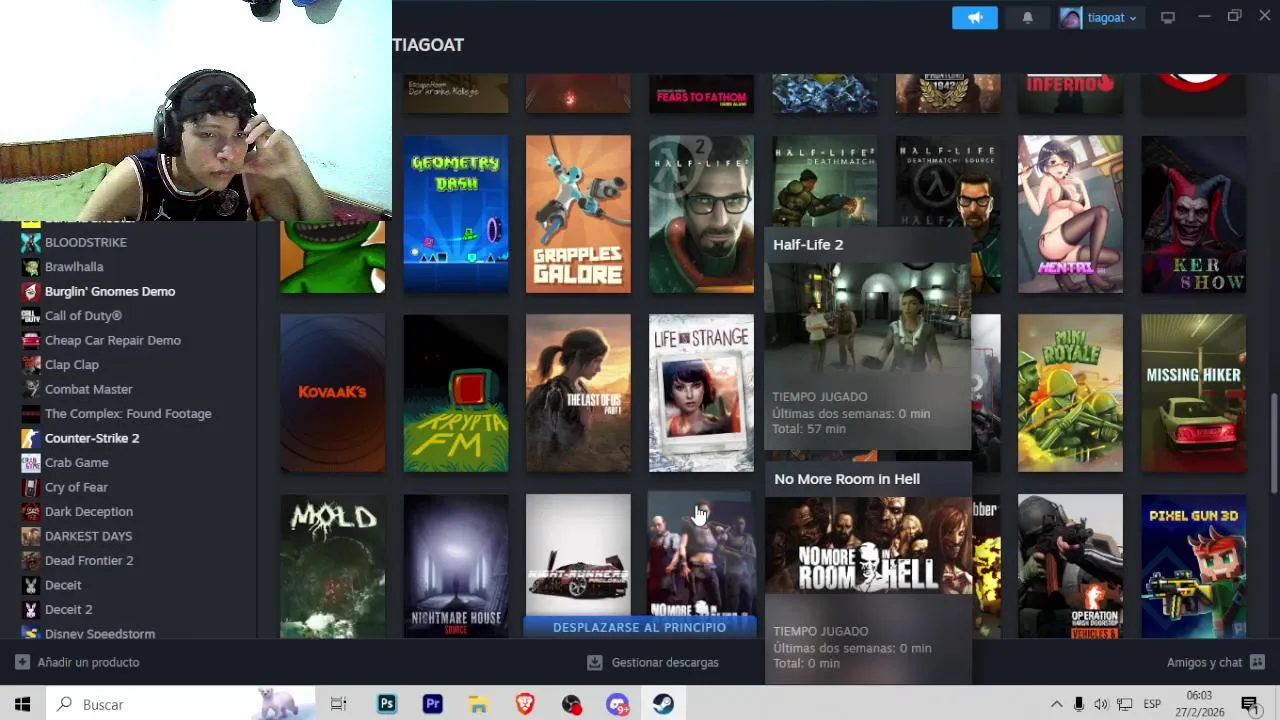Image resolution: width=1280 pixels, height=720 pixels.
Task: Click the plus icon beside Añadir un producto
Action: pyautogui.click(x=22, y=662)
